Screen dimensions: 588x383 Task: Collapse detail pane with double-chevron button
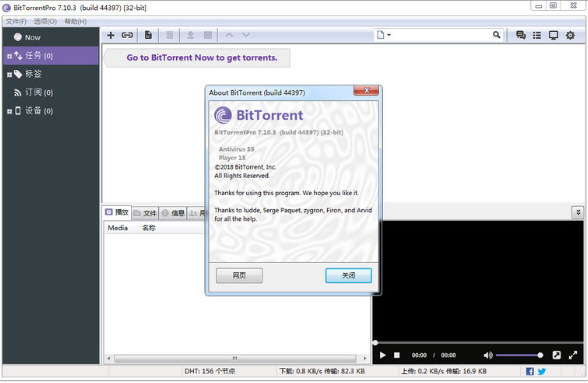tap(578, 213)
